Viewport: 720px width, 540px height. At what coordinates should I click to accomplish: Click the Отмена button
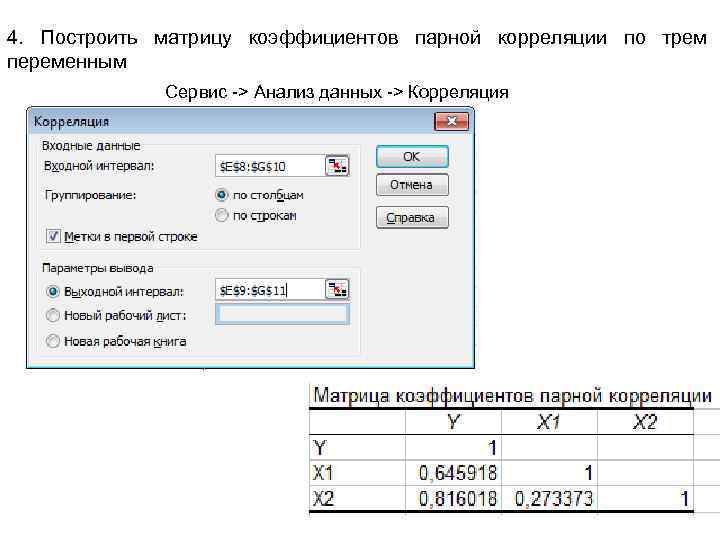click(x=412, y=185)
